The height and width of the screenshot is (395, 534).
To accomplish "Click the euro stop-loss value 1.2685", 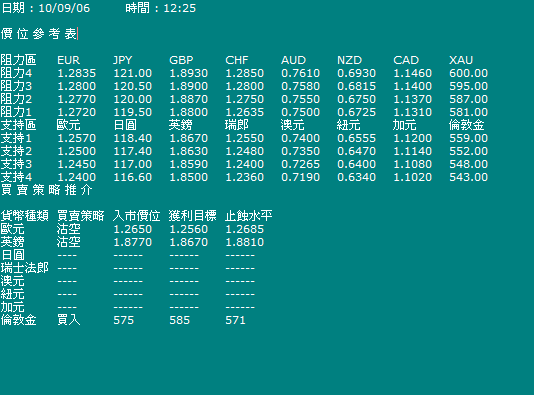I will [245, 229].
